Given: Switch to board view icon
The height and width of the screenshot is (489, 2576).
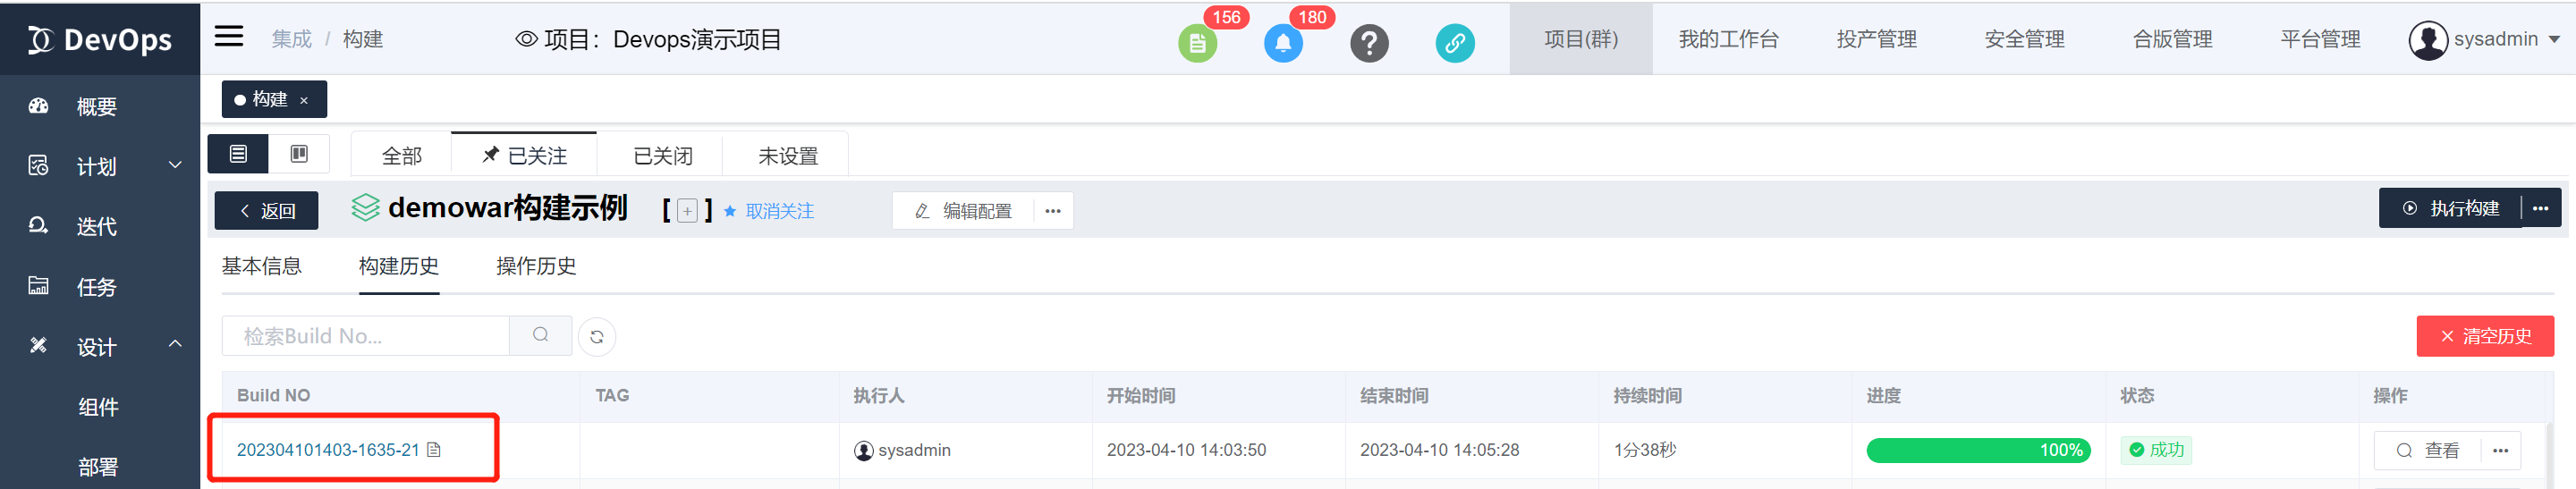Looking at the screenshot, I should click(x=298, y=154).
